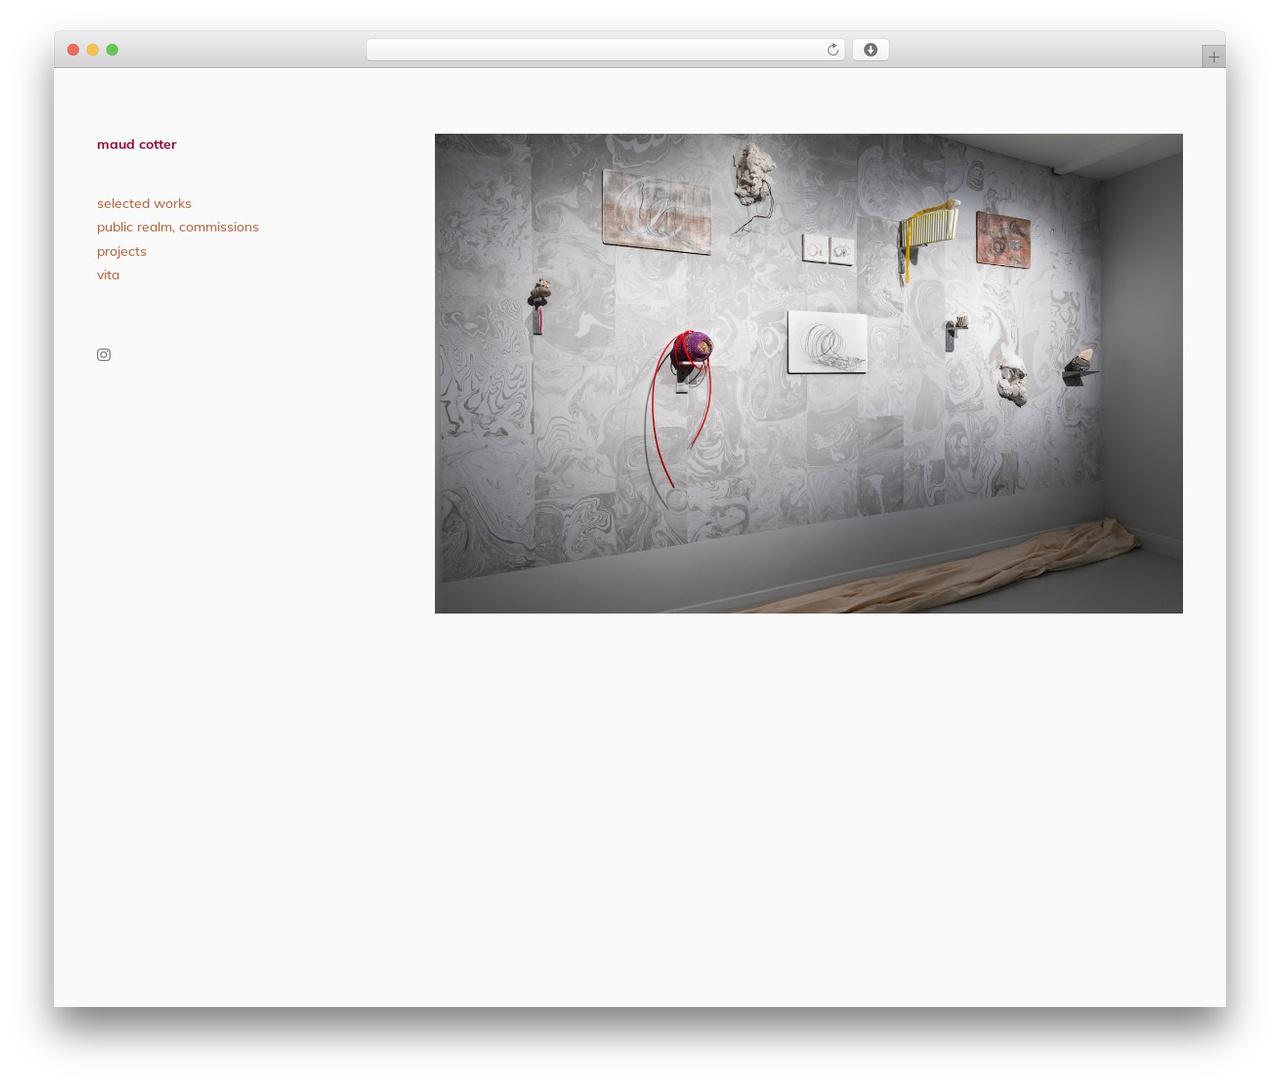
Task: Click the yellow minimize window button
Action: (93, 50)
